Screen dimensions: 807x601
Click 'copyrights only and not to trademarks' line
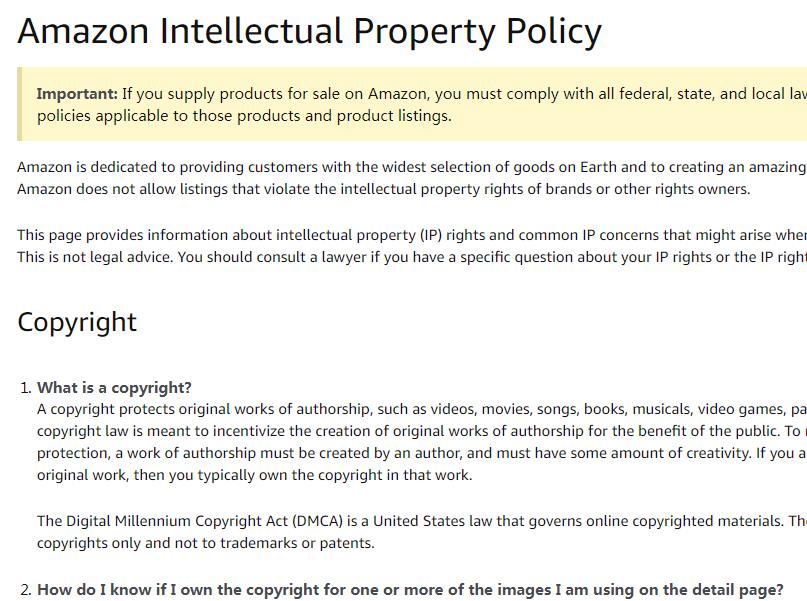point(205,543)
